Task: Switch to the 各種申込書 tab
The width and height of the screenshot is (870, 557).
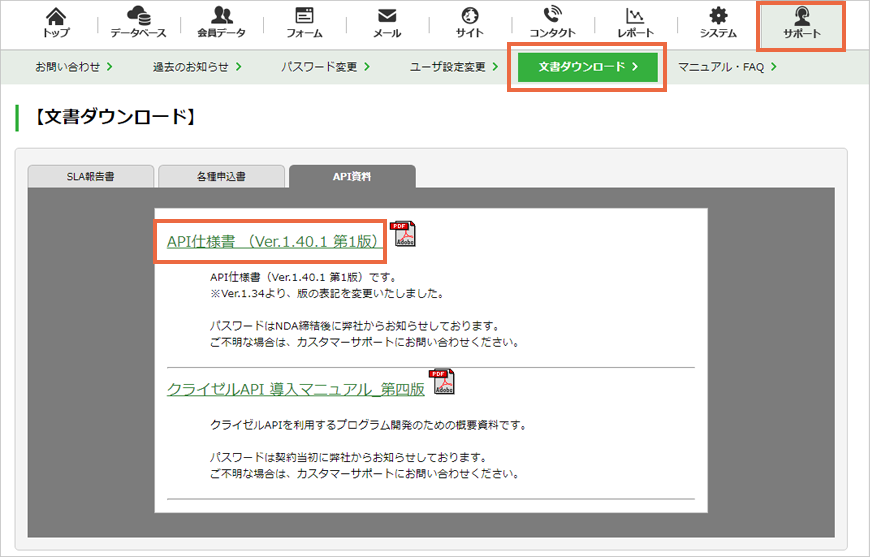Action: coord(221,176)
